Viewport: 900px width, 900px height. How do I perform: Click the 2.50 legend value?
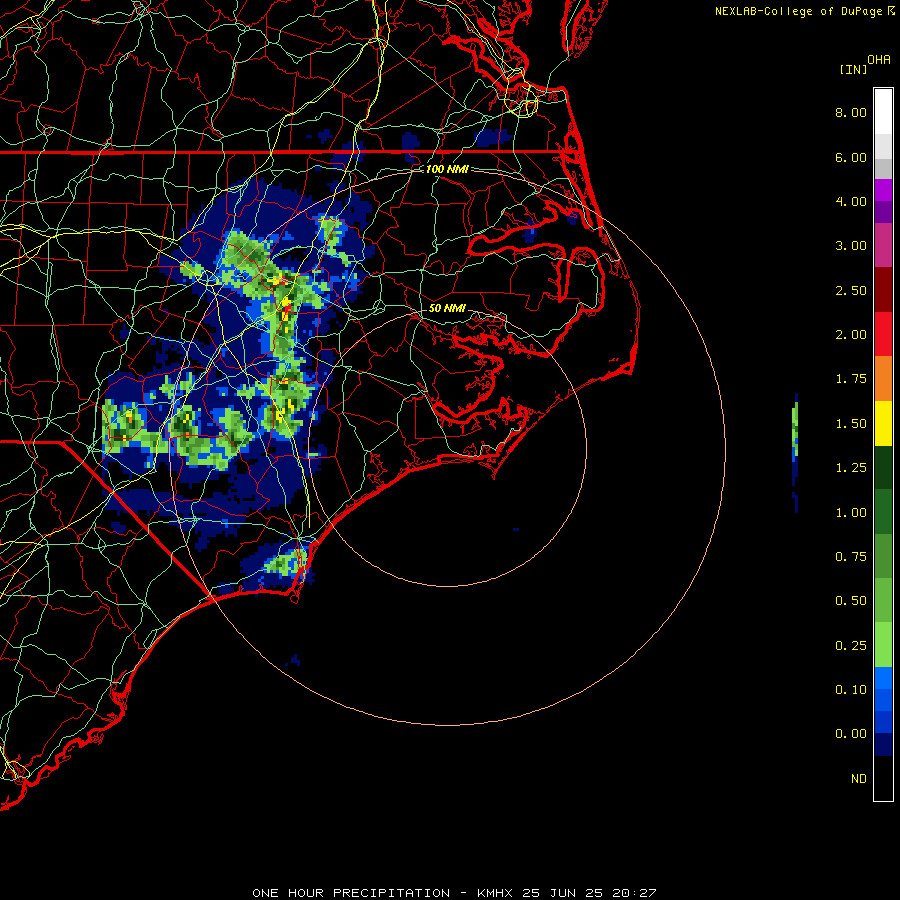click(x=851, y=290)
